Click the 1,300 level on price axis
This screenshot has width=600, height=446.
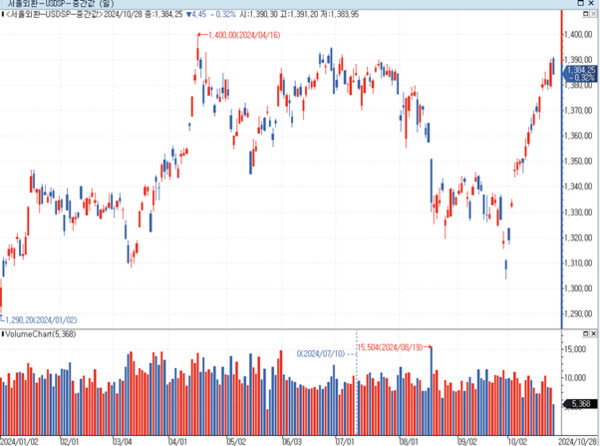[579, 289]
